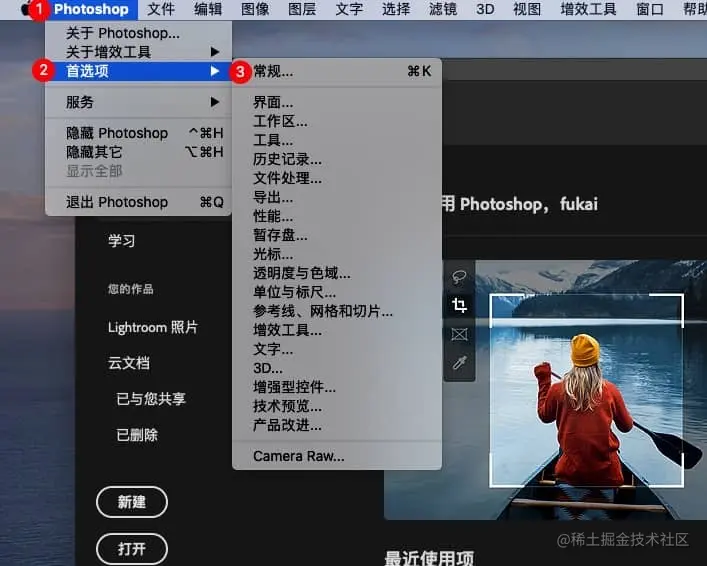Open 导出... preferences
Image resolution: width=707 pixels, height=566 pixels.
click(x=337, y=197)
